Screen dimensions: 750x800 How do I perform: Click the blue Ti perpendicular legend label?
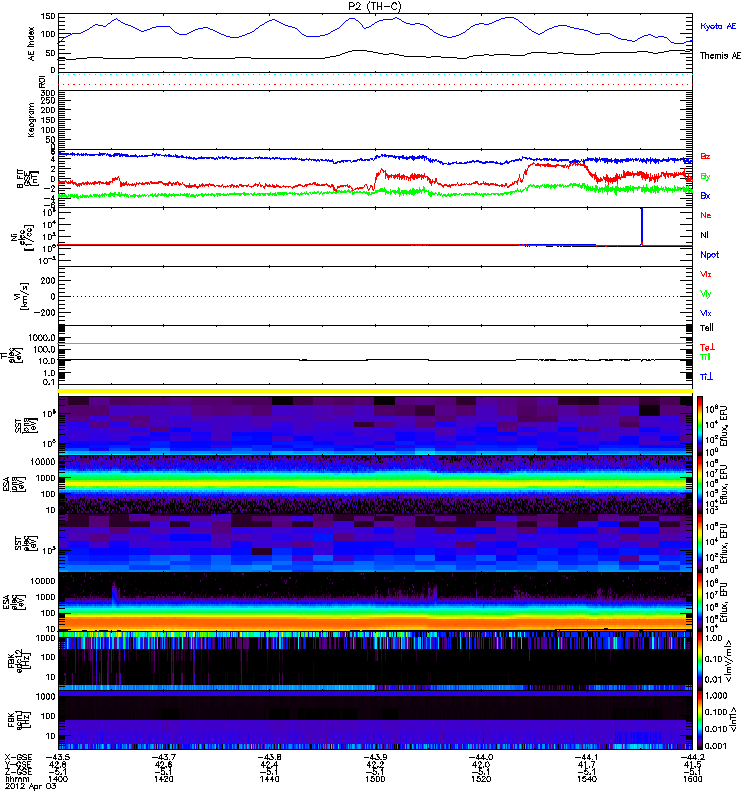coord(706,377)
